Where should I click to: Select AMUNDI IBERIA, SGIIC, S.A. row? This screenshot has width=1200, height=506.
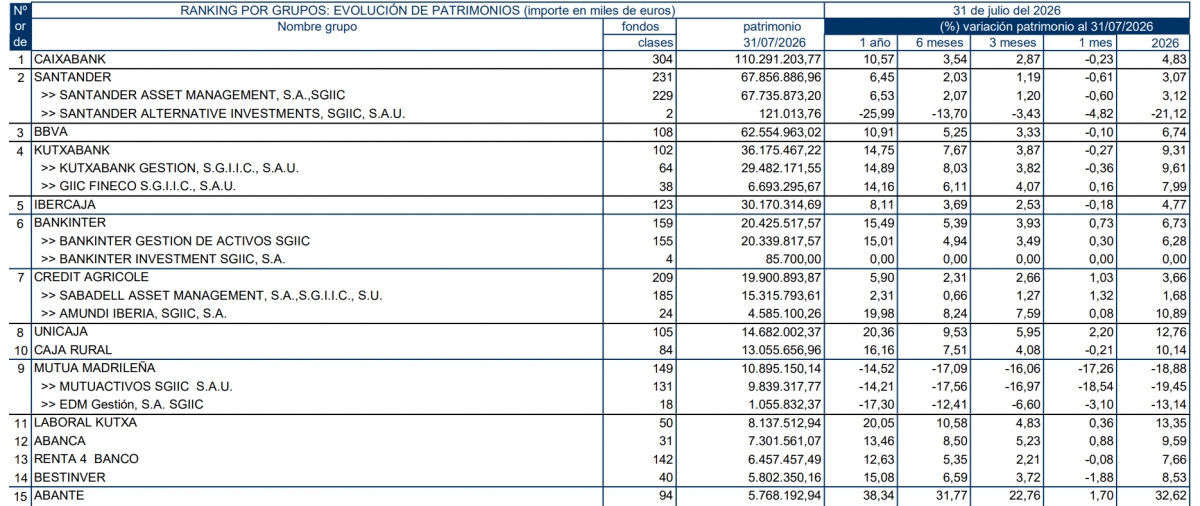pyautogui.click(x=134, y=313)
